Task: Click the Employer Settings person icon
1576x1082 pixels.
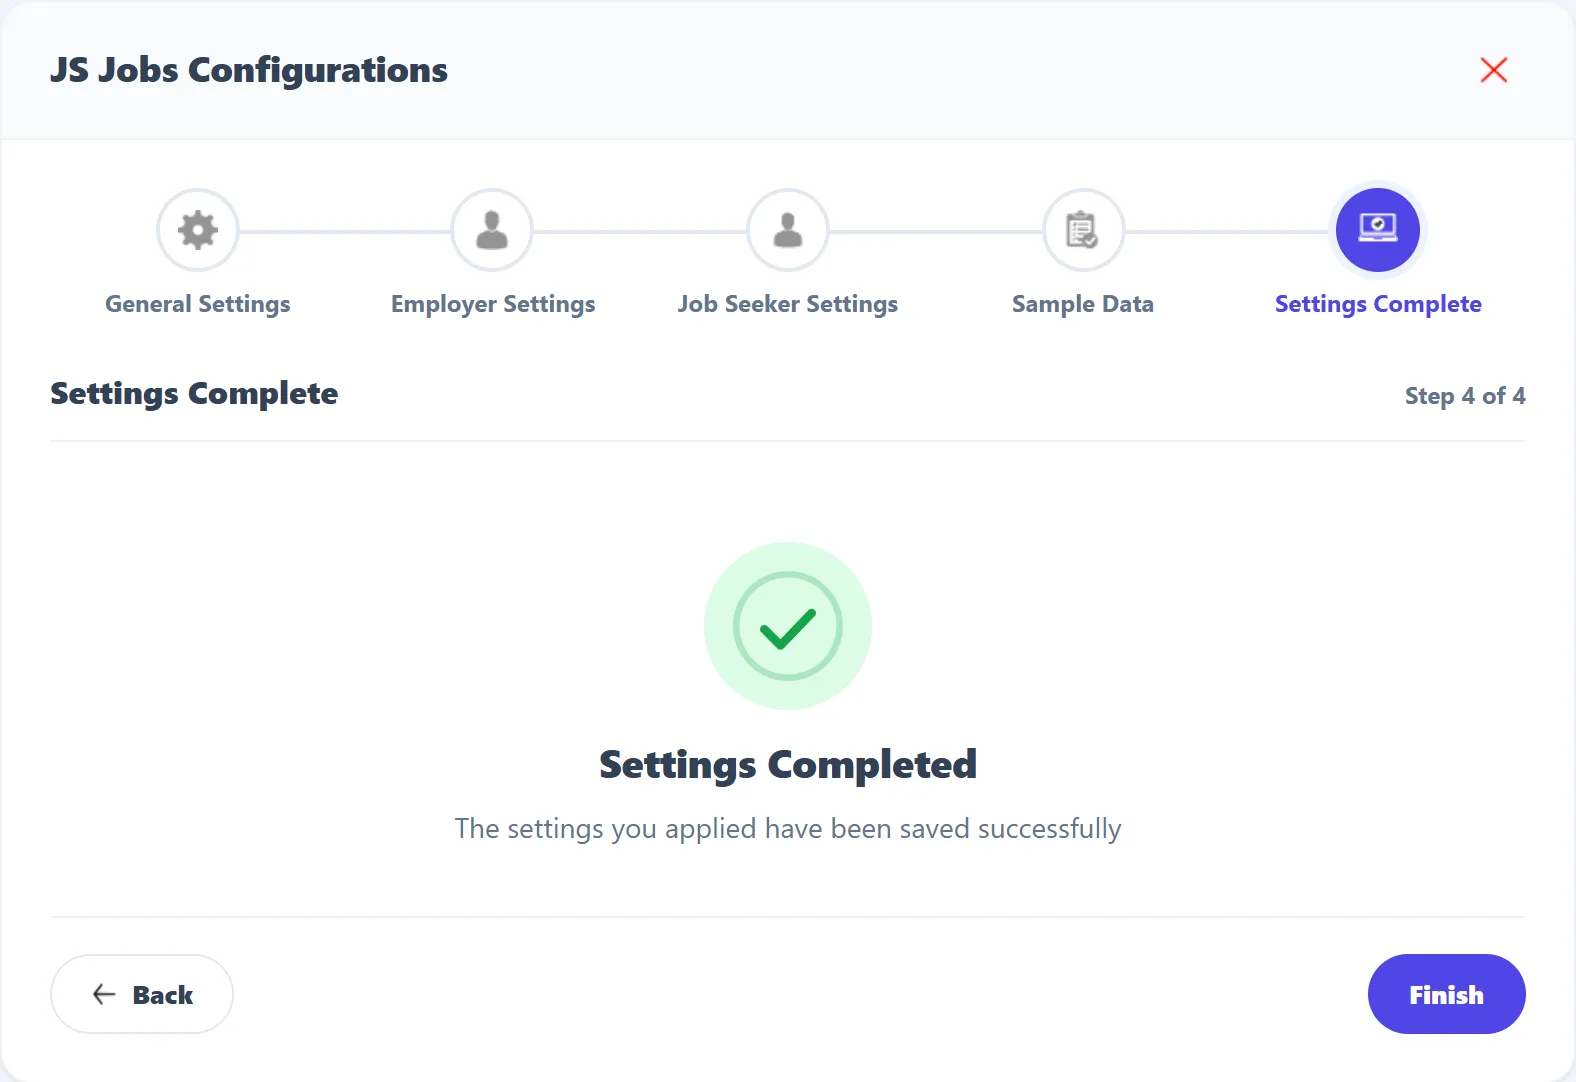Action: click(492, 230)
